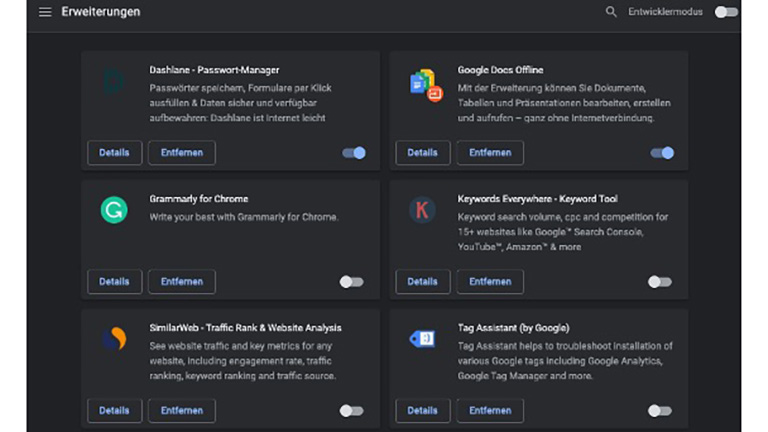768x432 pixels.
Task: Open Details for Keywords Everywhere
Action: pos(422,282)
